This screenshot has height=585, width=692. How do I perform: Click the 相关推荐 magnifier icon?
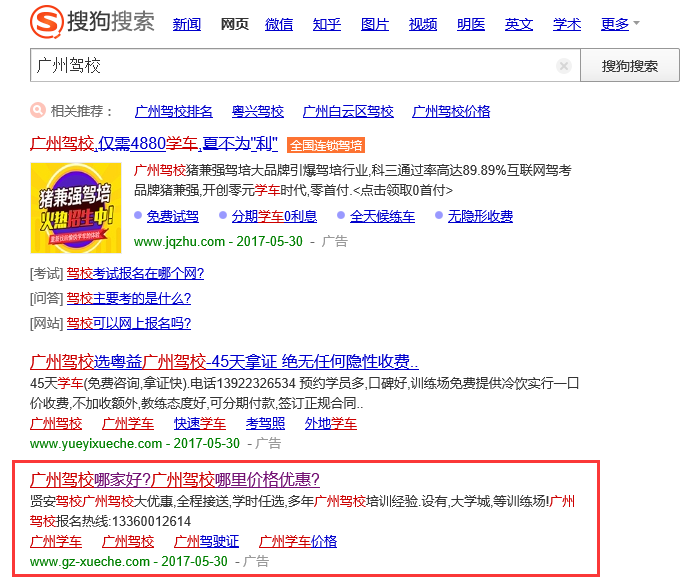click(38, 110)
